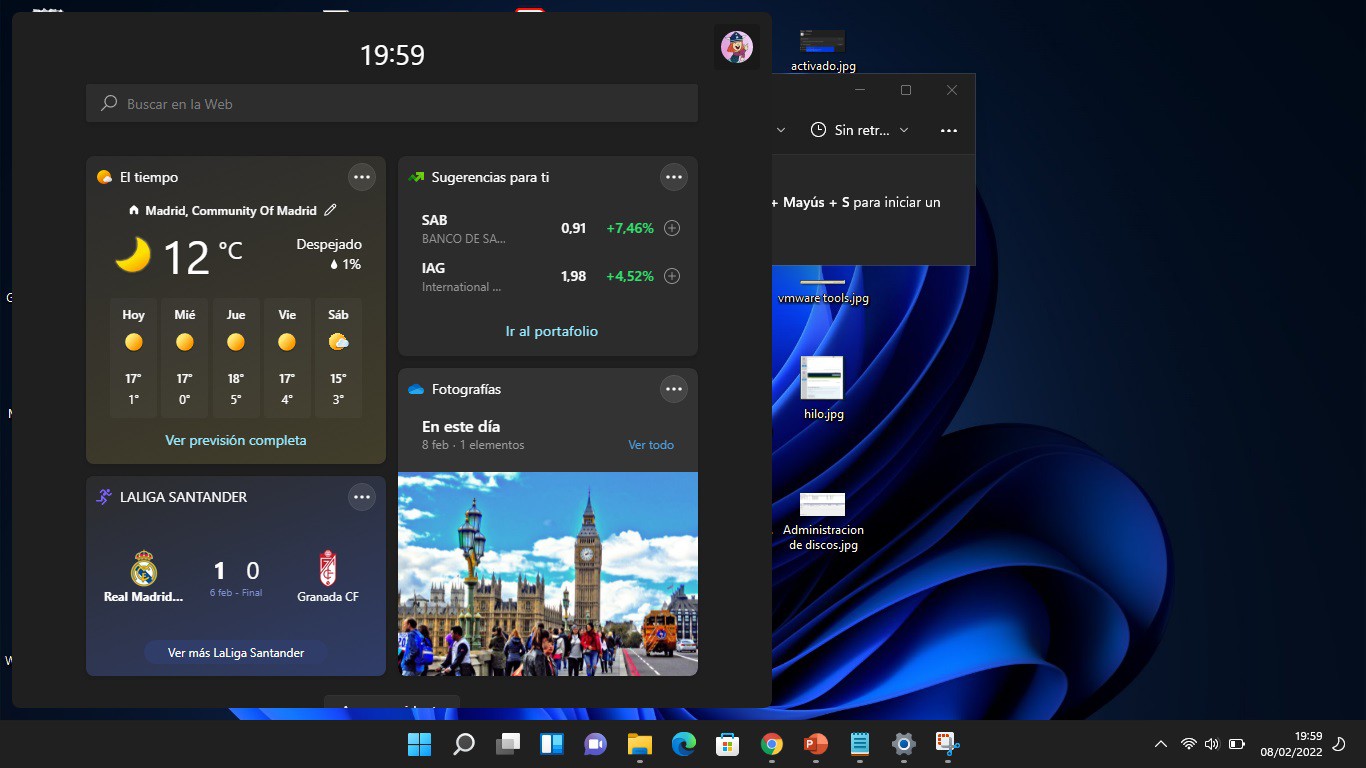Select the Sáb forecast day
The image size is (1366, 768).
[x=338, y=357]
